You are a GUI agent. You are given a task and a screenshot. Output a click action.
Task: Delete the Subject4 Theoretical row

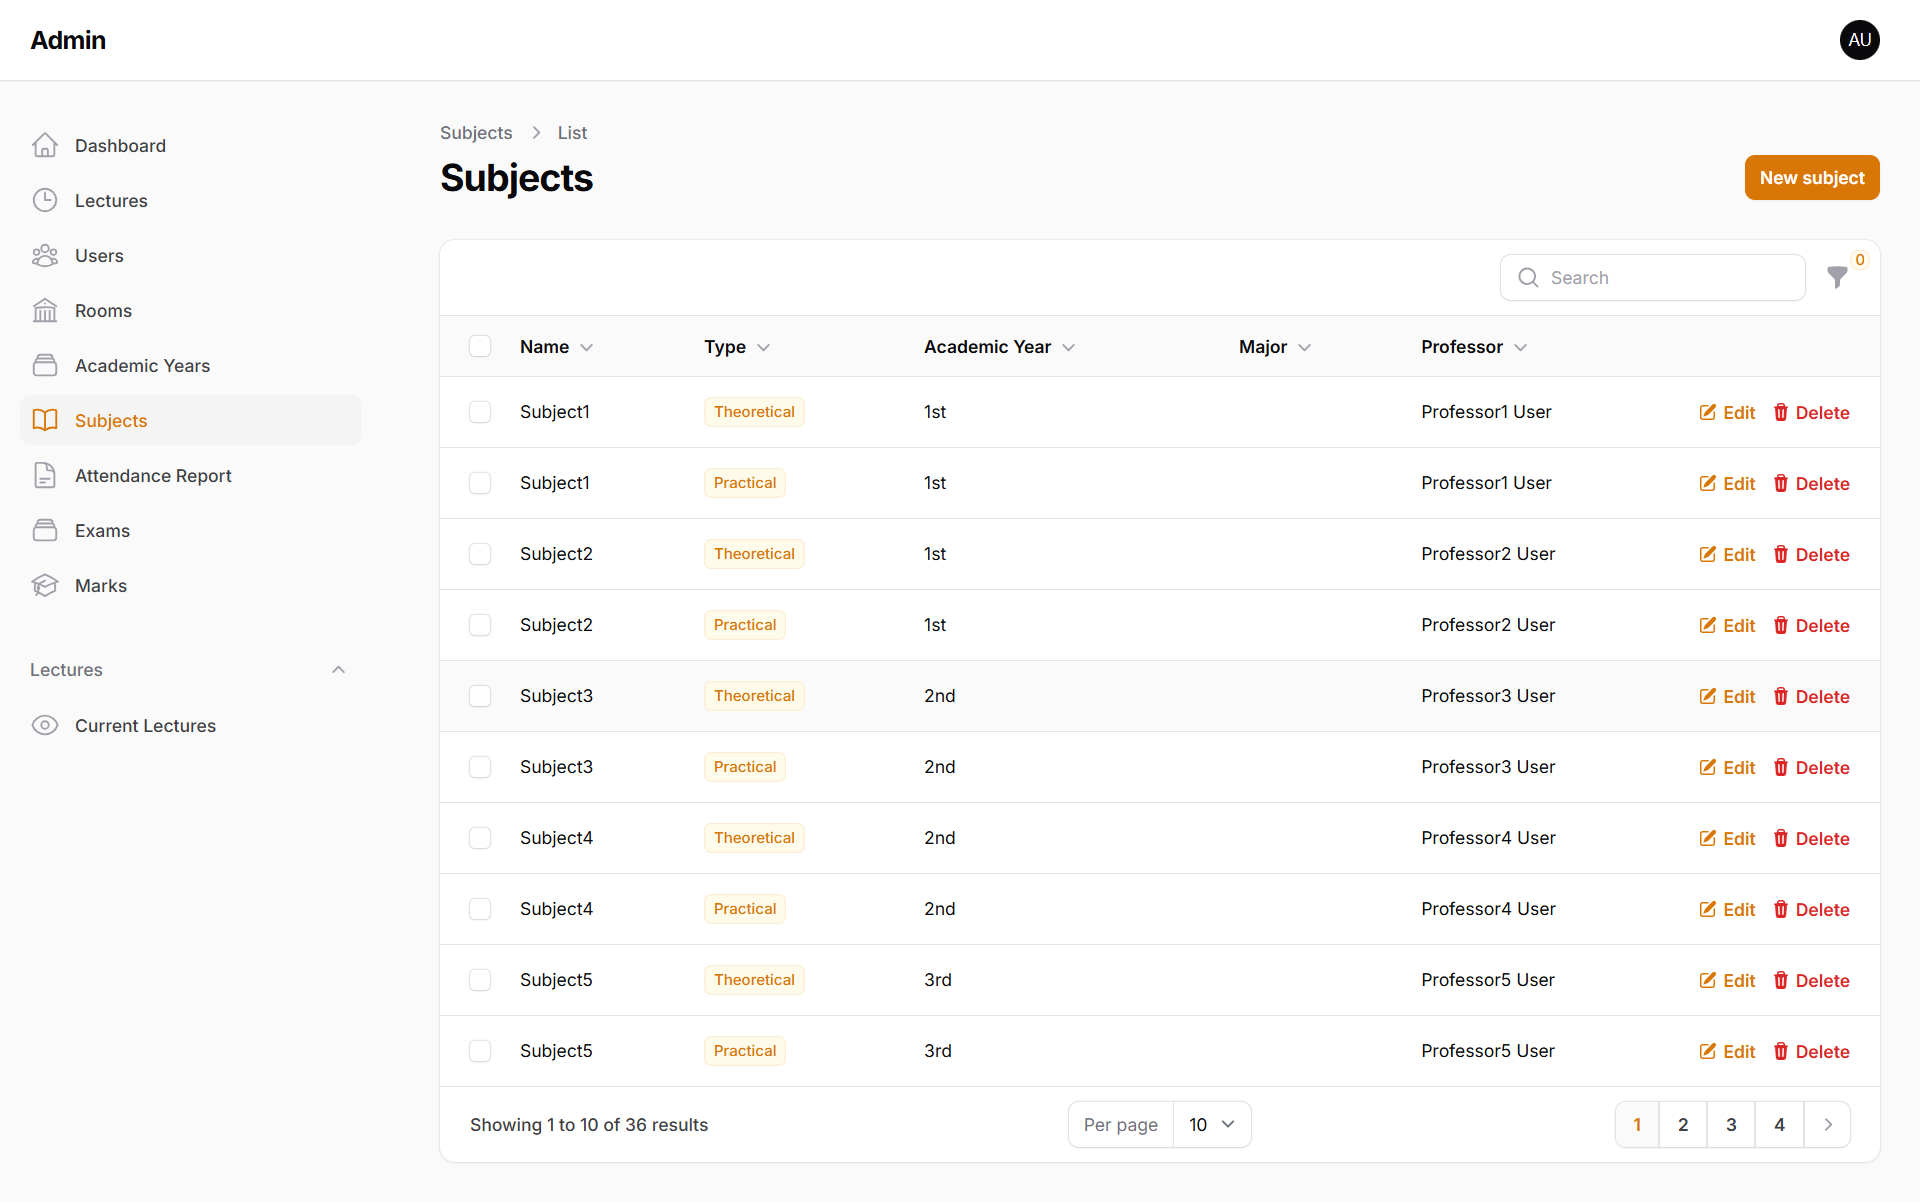(1811, 838)
